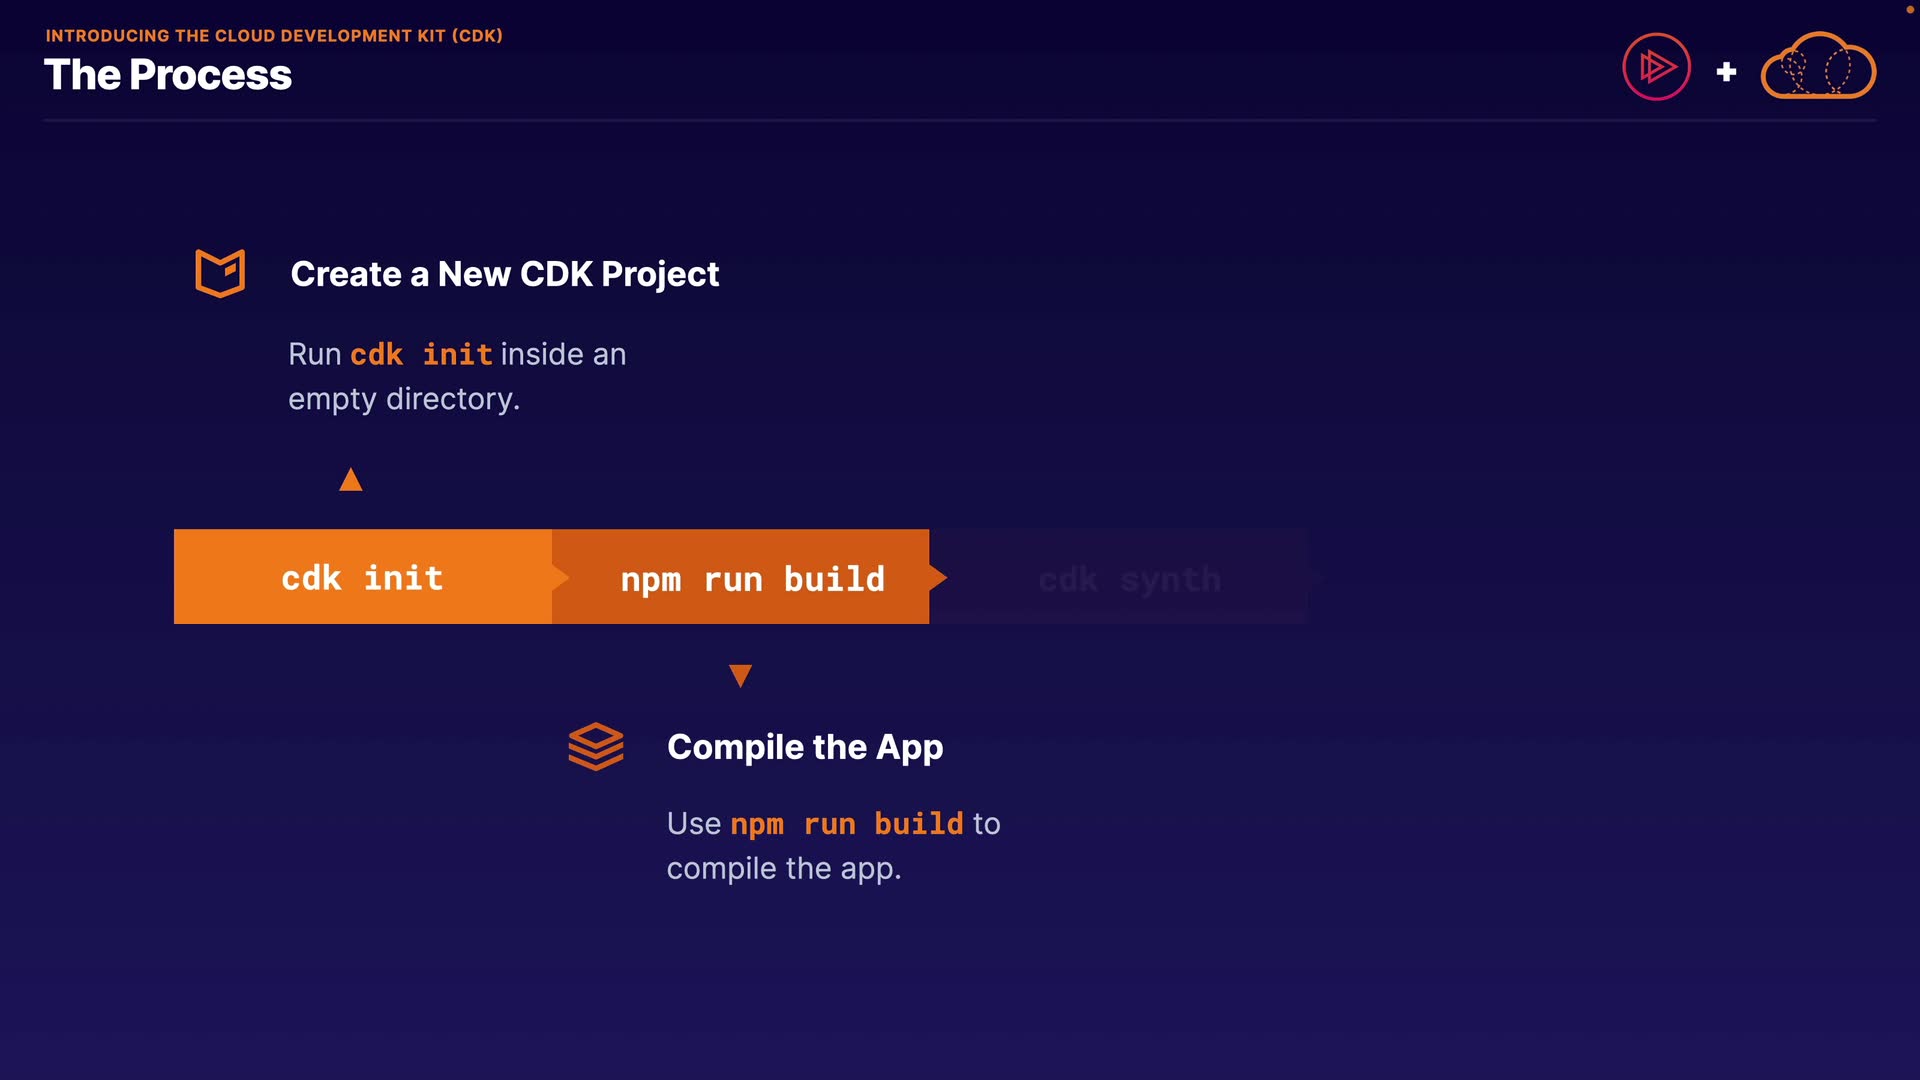Click the upward orange triangle above cdk init
The width and height of the screenshot is (1920, 1080).
350,480
